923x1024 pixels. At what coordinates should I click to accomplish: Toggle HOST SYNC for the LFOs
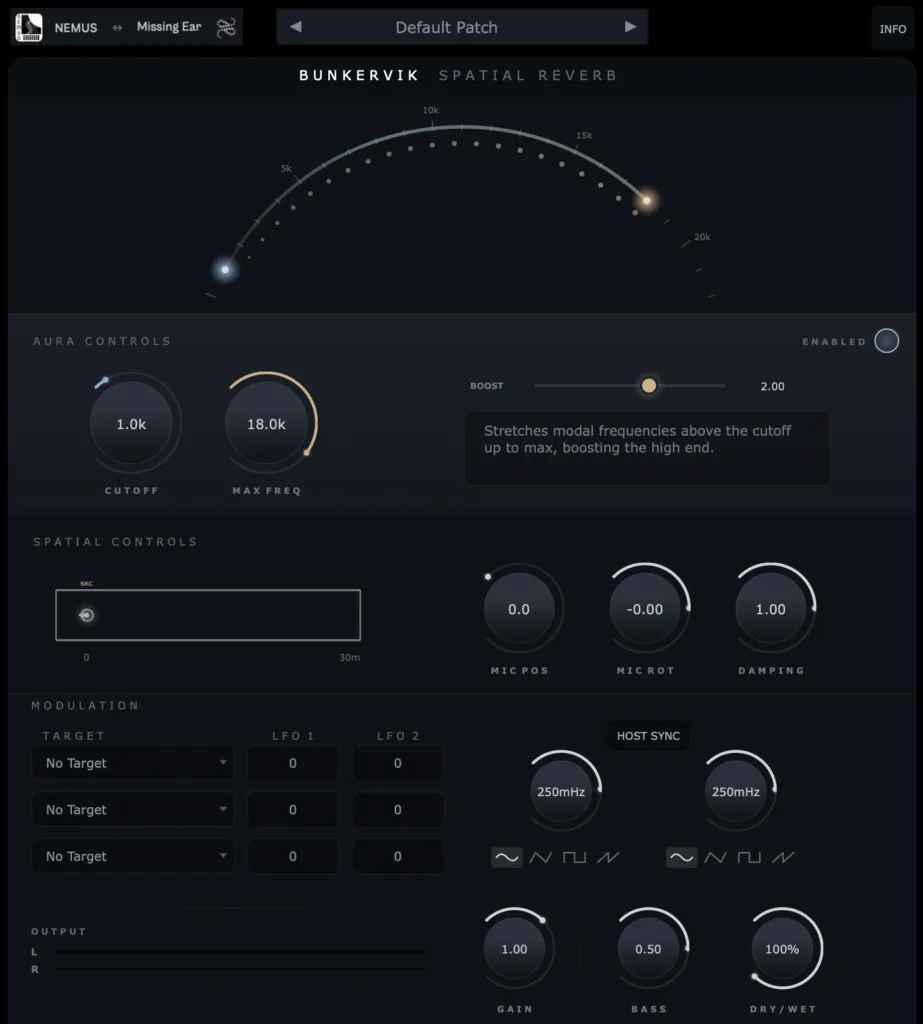[648, 736]
